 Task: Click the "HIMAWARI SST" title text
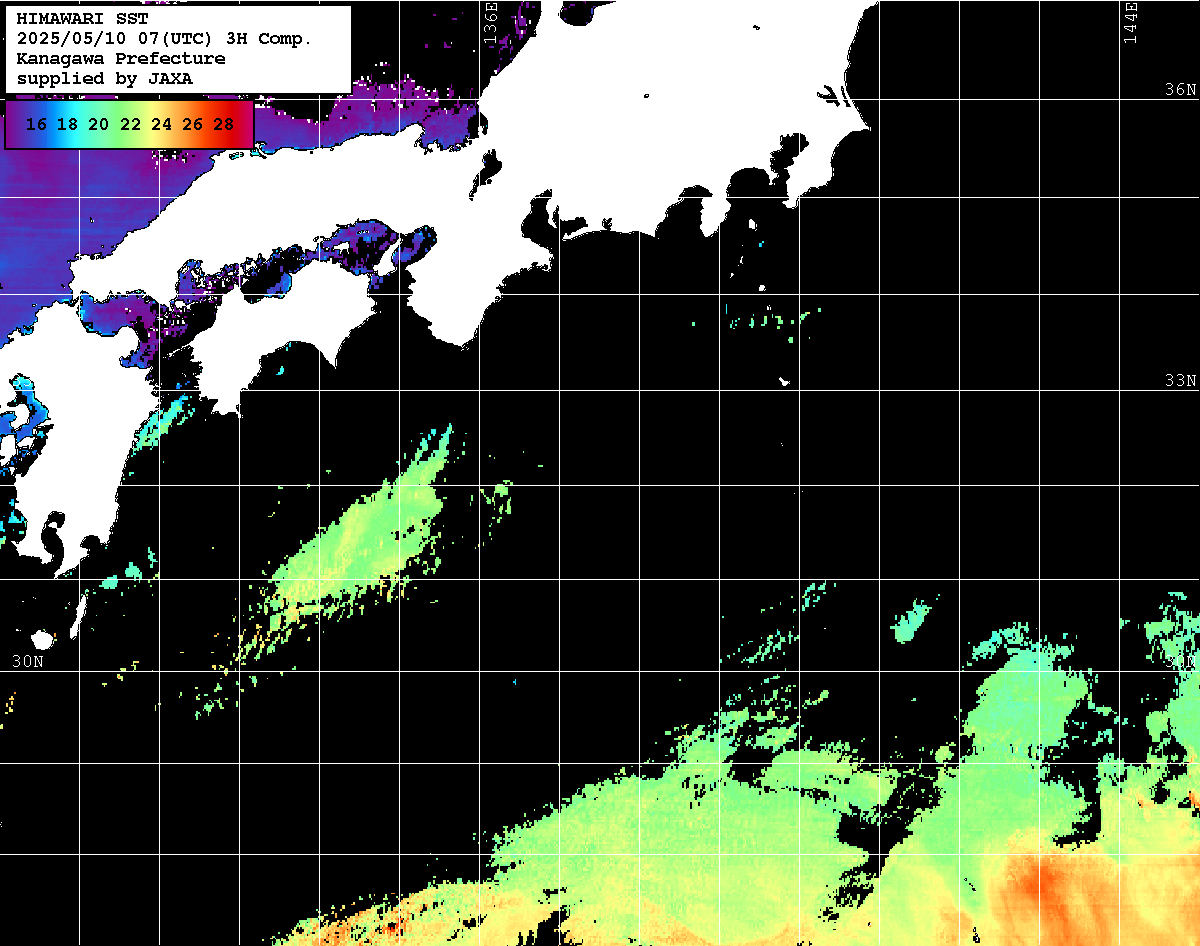82,19
